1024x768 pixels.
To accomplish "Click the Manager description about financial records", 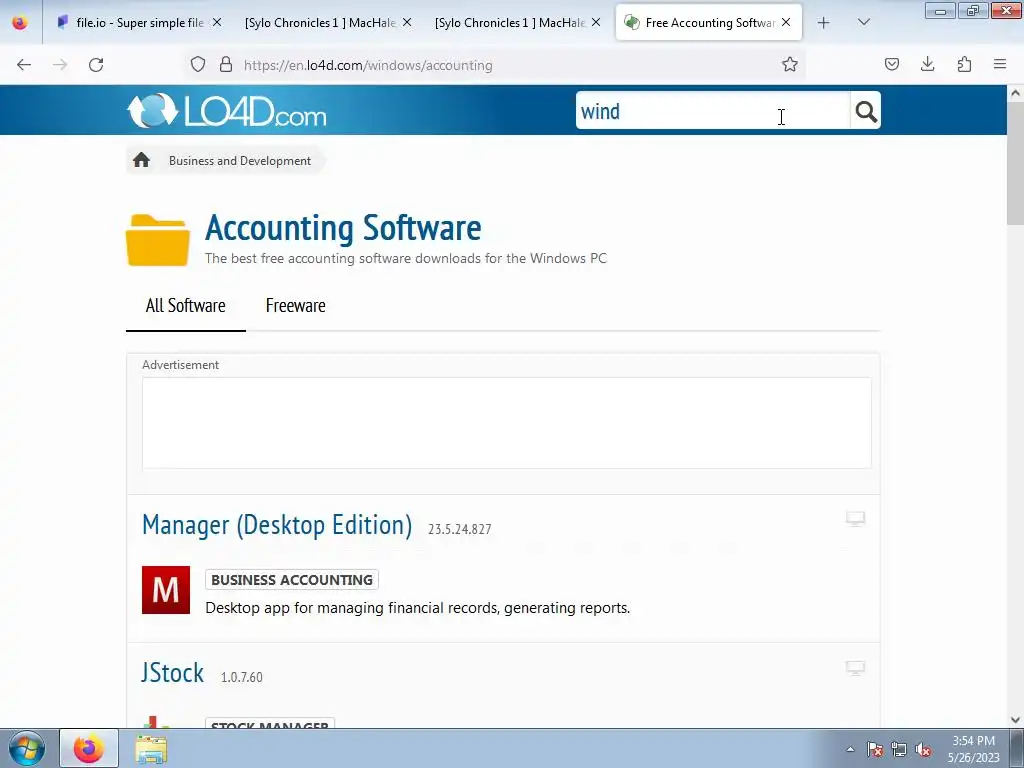I will point(417,608).
